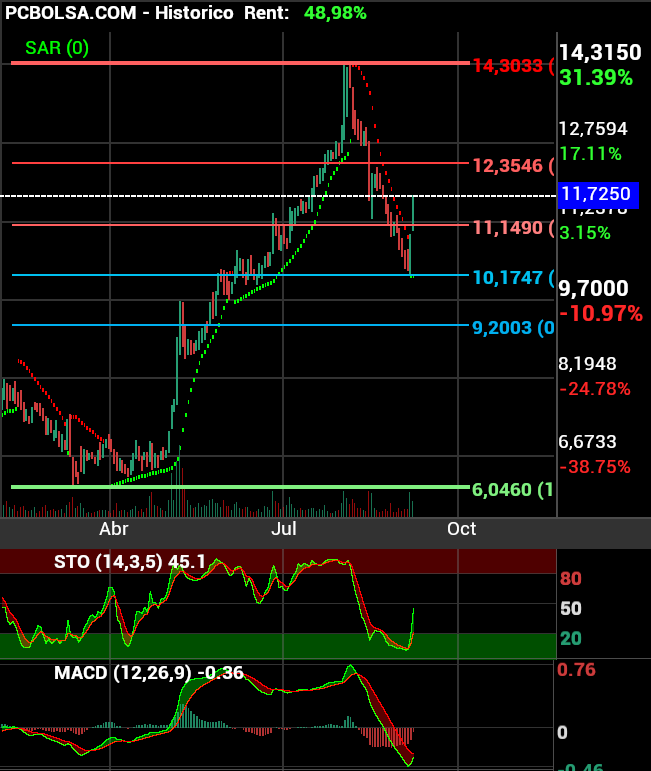
Task: Click the Abr date on time axis
Action: point(114,528)
